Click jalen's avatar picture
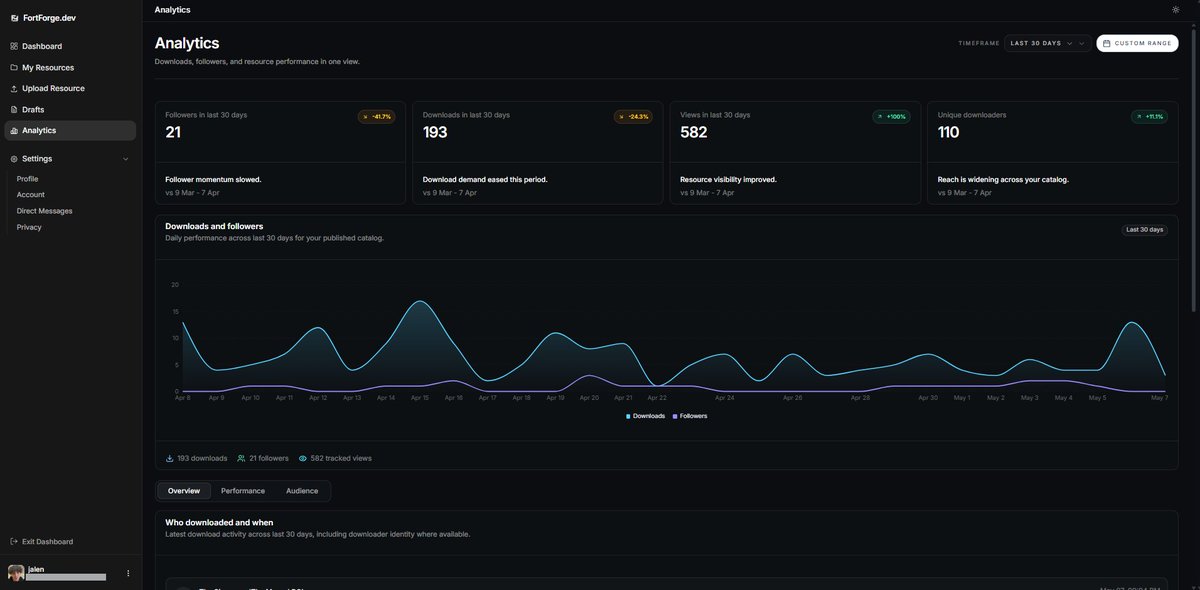 point(16,573)
